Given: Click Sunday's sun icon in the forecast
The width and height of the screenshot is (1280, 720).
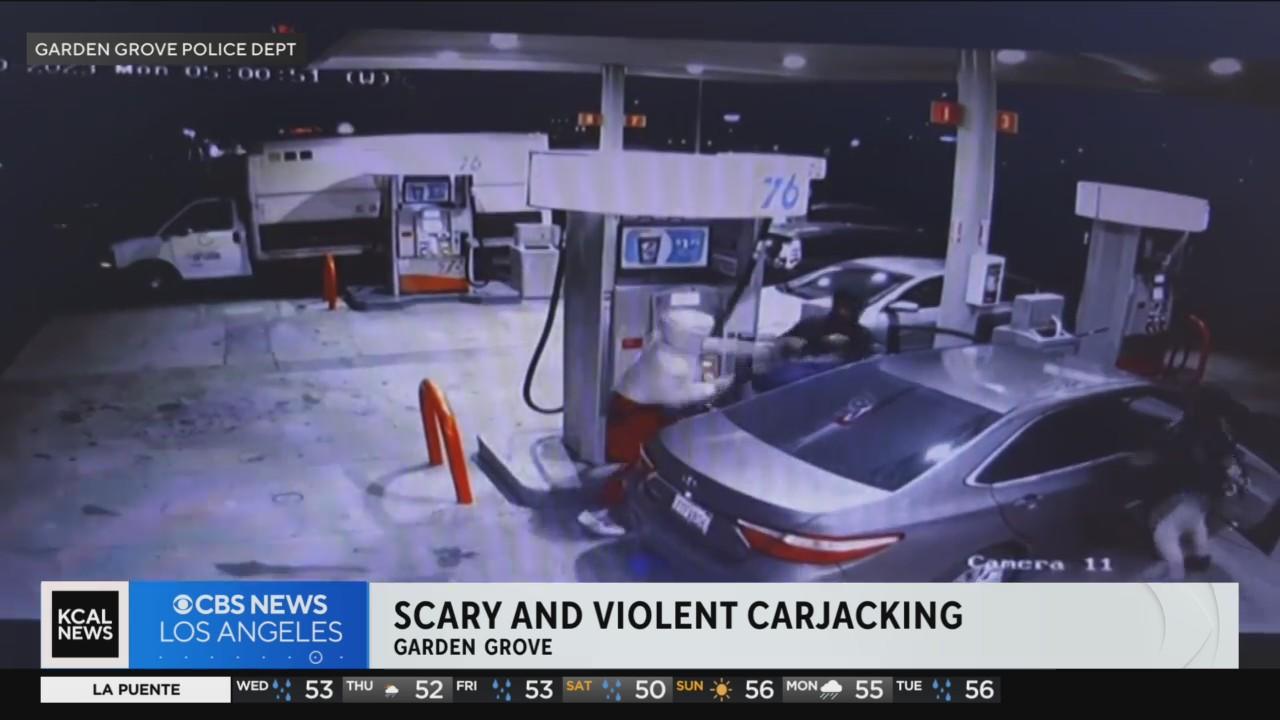Looking at the screenshot, I should (x=721, y=689).
